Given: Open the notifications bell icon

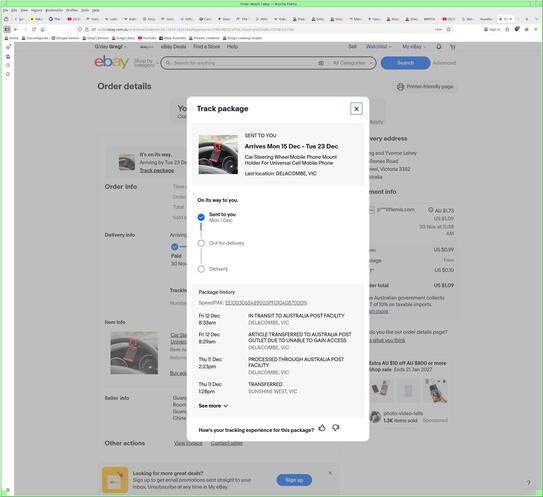Looking at the screenshot, I should 438,46.
